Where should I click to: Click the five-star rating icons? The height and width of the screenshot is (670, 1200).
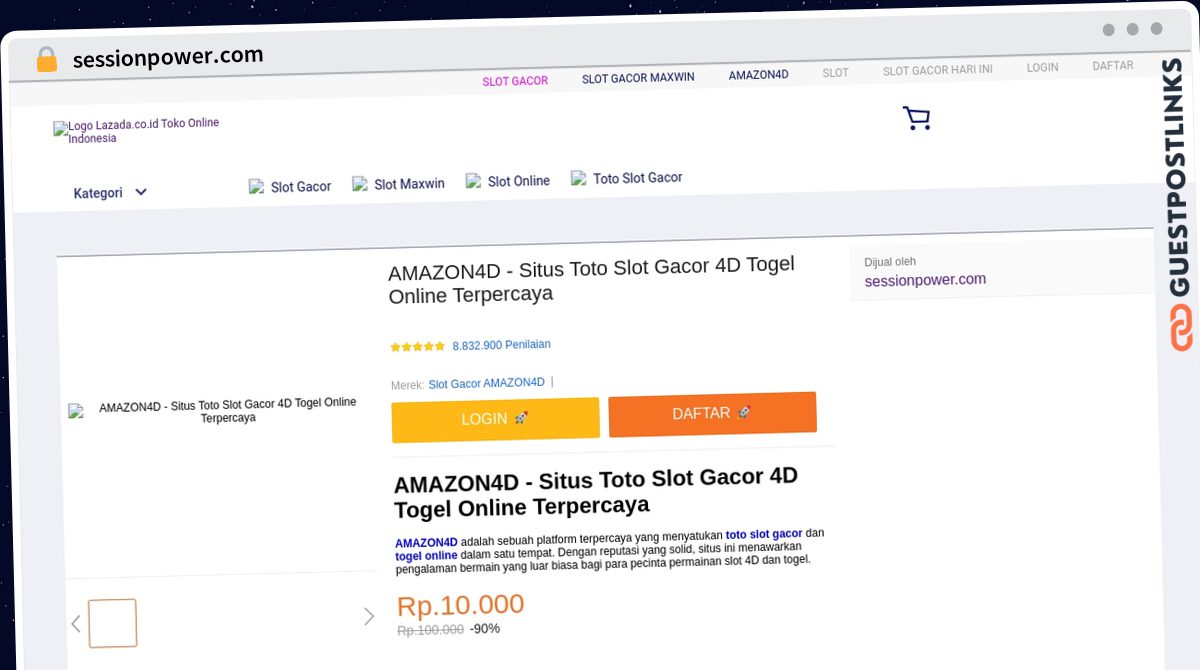point(417,347)
